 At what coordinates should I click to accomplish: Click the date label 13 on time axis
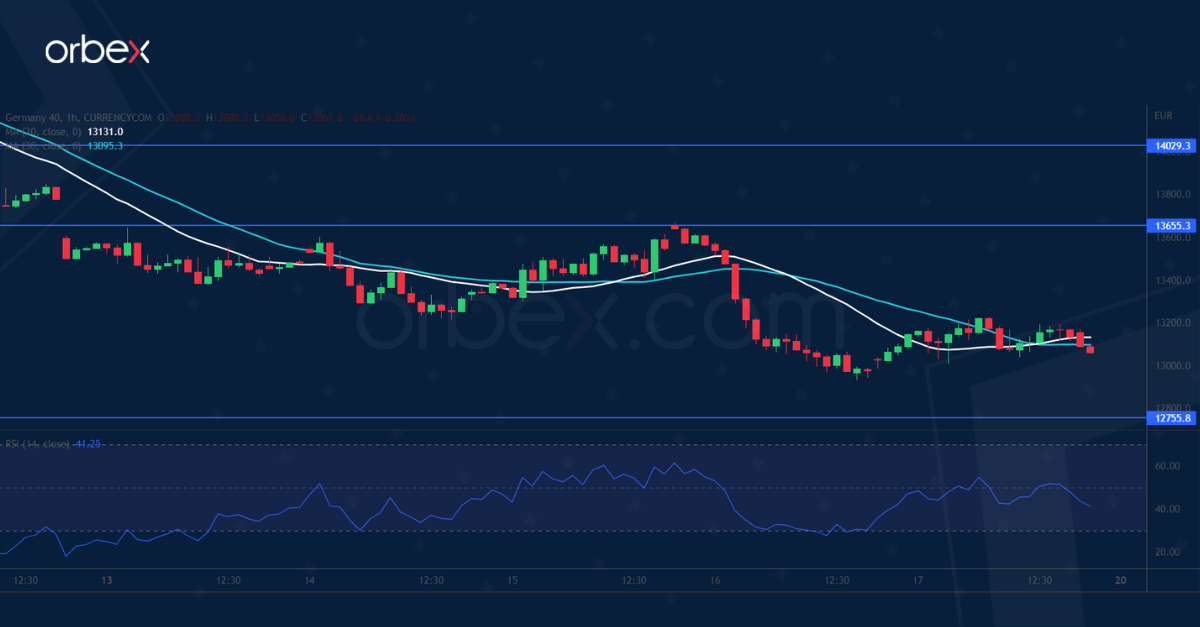[107, 580]
